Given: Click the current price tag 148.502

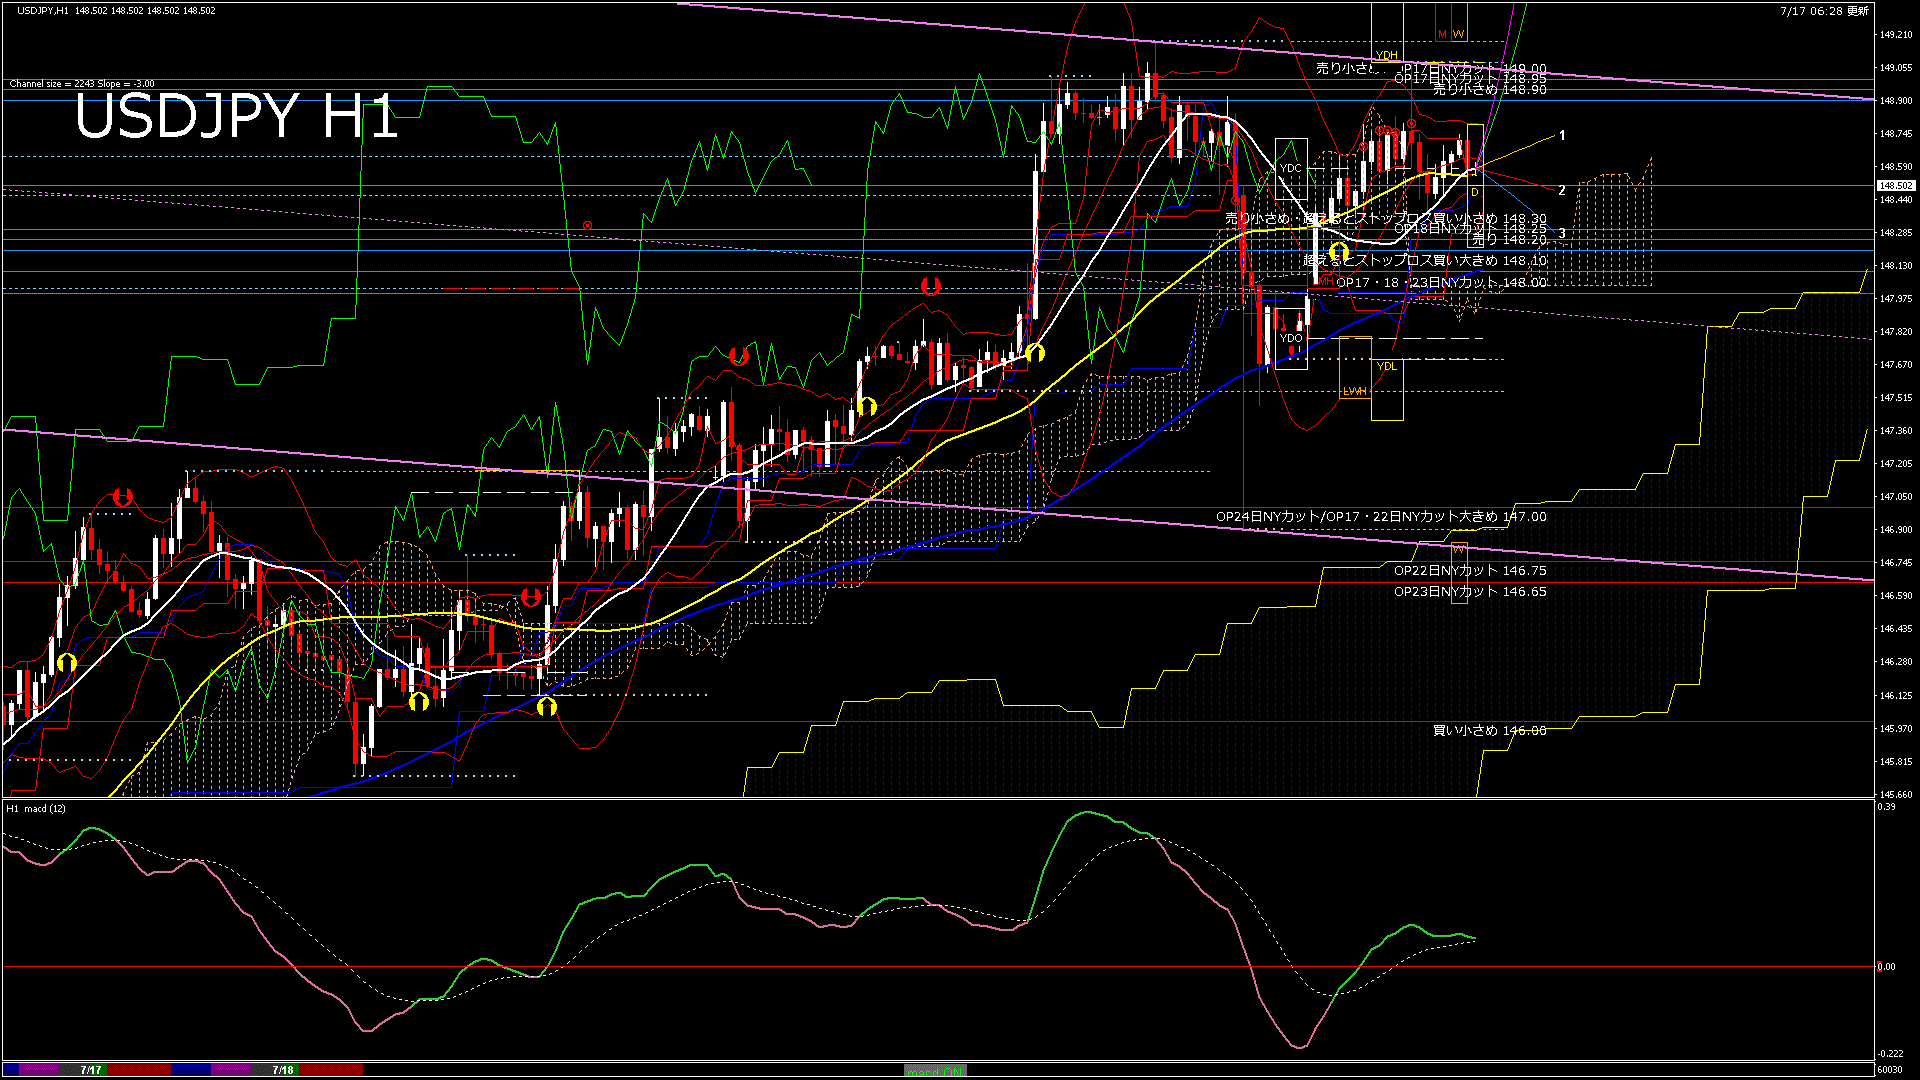Looking at the screenshot, I should pyautogui.click(x=1895, y=186).
